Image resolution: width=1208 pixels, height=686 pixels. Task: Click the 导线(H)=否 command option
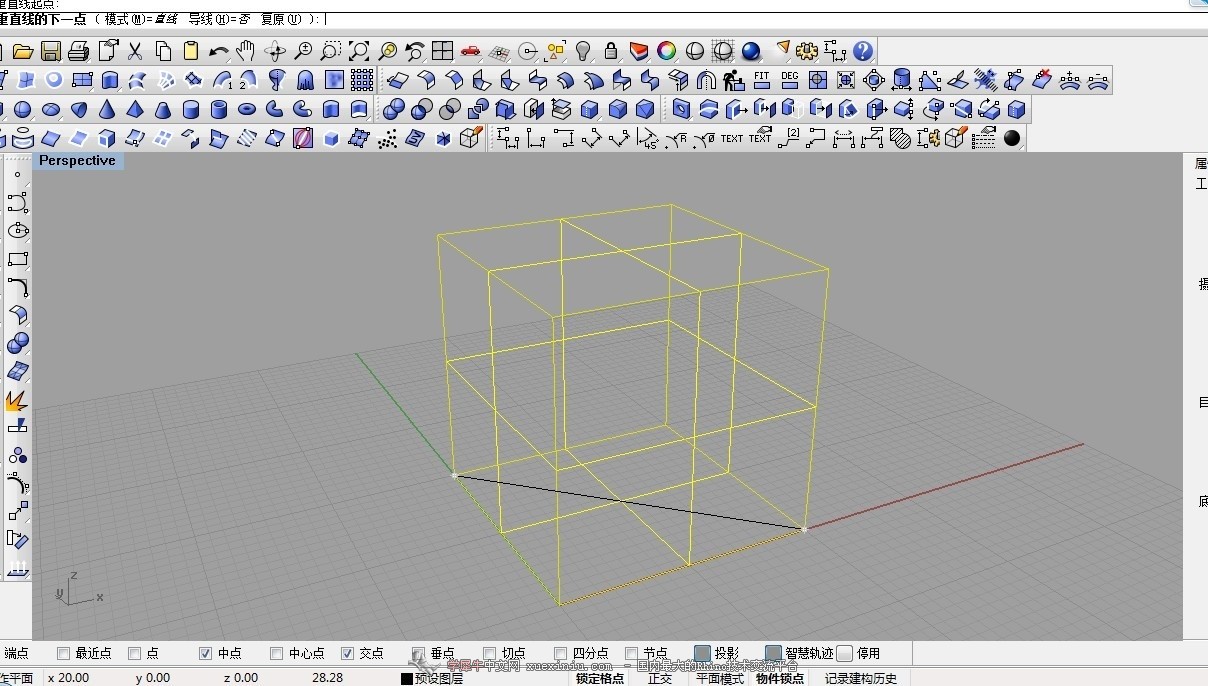pos(219,19)
